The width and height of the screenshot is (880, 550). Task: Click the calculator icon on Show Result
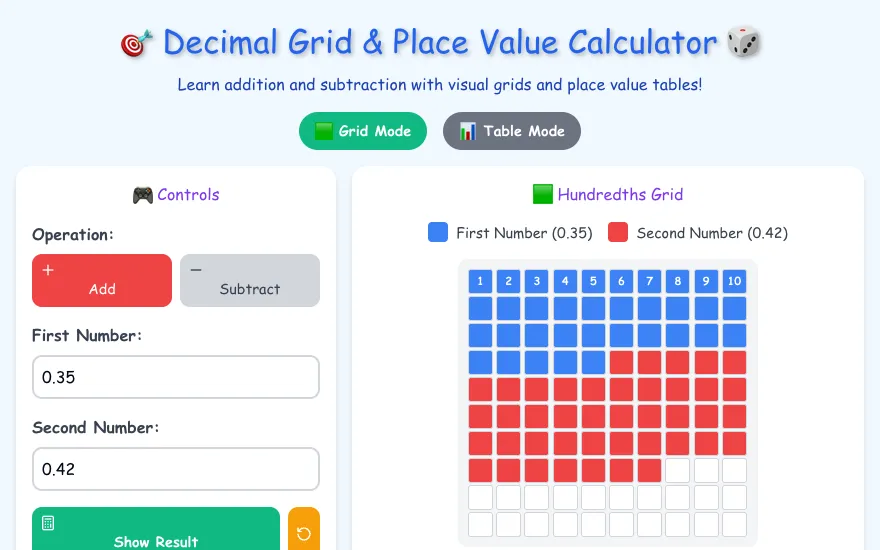(48, 523)
